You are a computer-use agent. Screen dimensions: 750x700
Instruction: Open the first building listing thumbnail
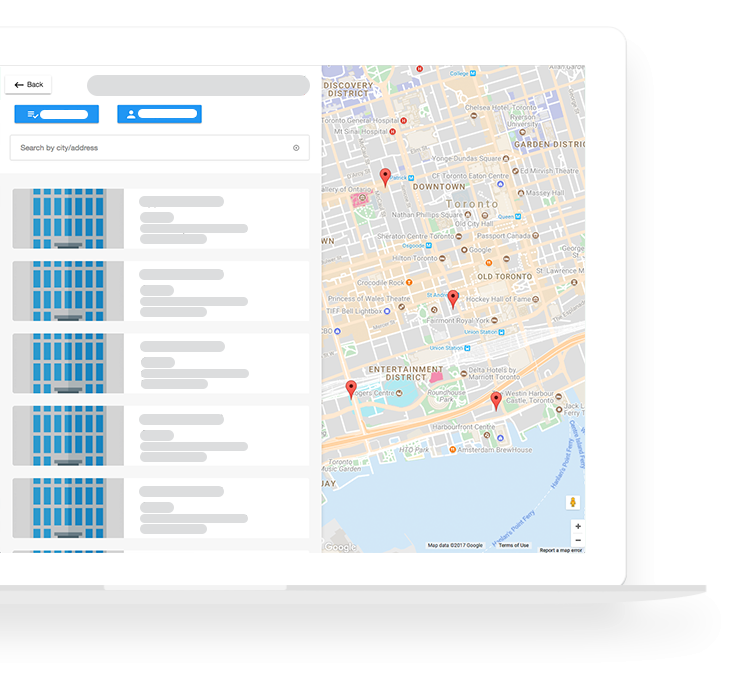click(x=68, y=218)
